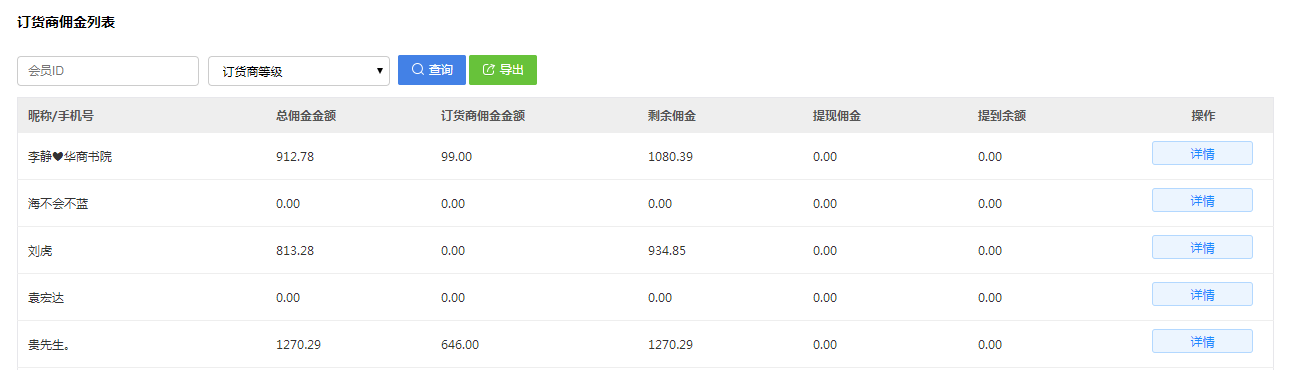Click the 导出 export button
The image size is (1290, 370).
tap(503, 70)
